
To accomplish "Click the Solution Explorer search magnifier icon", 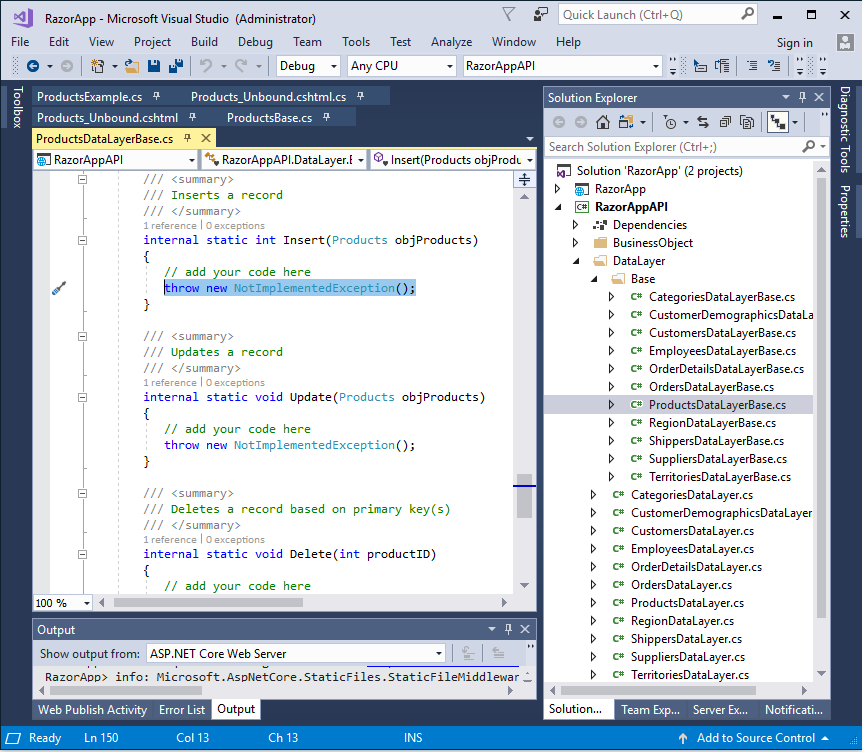I will tap(809, 147).
